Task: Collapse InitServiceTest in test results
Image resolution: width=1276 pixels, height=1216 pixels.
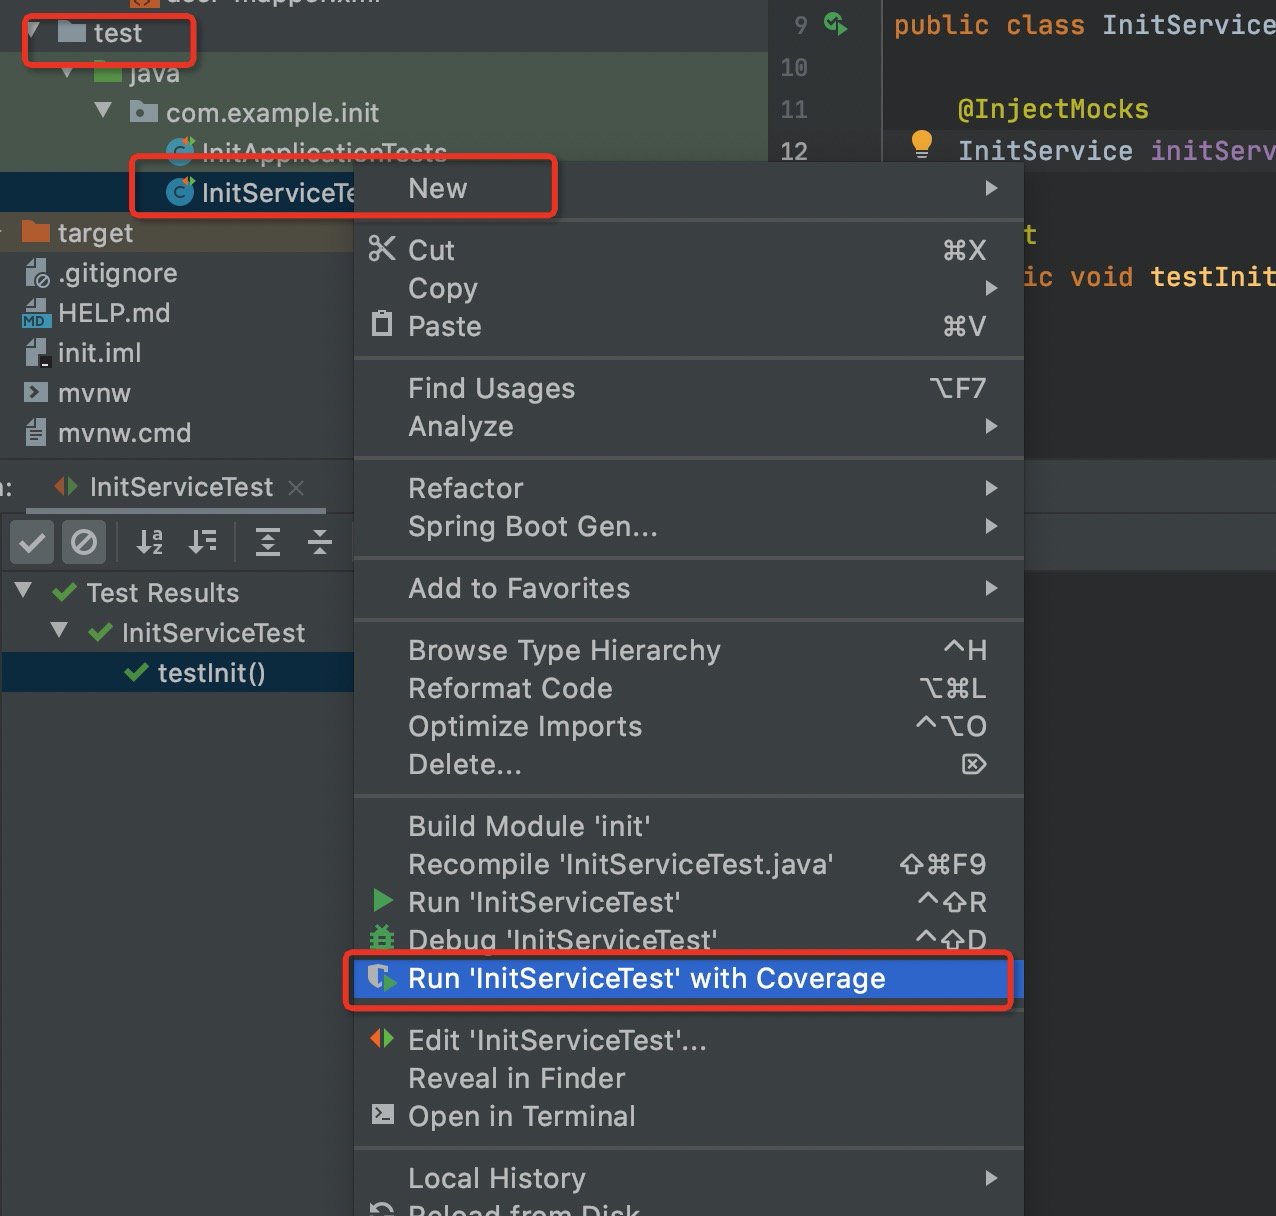Action: (59, 631)
